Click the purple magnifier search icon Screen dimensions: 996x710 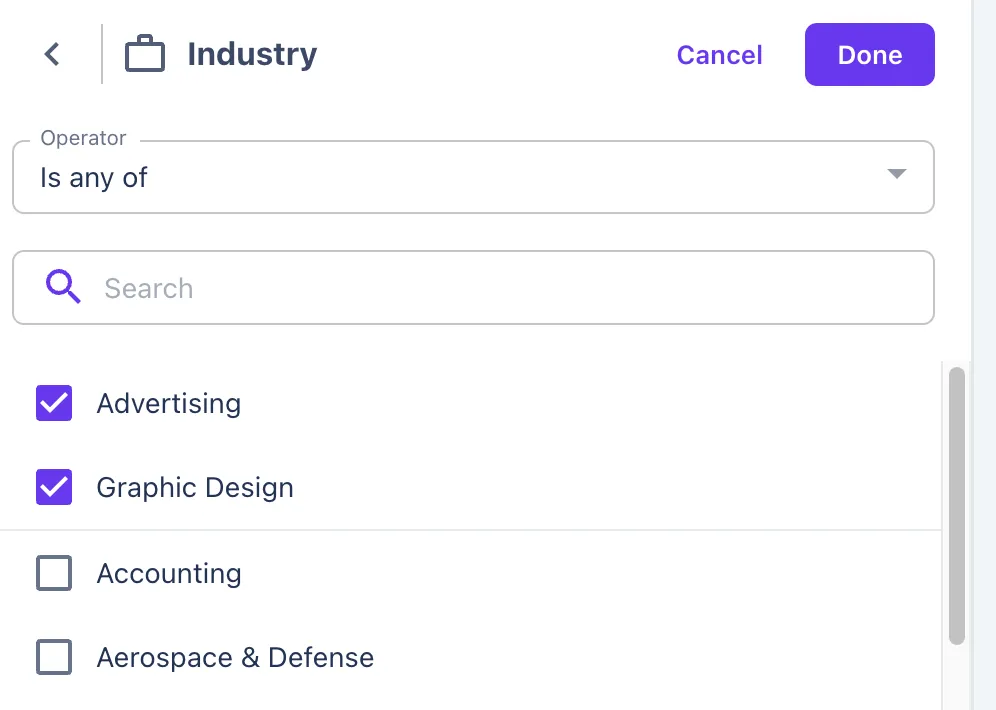(x=63, y=288)
